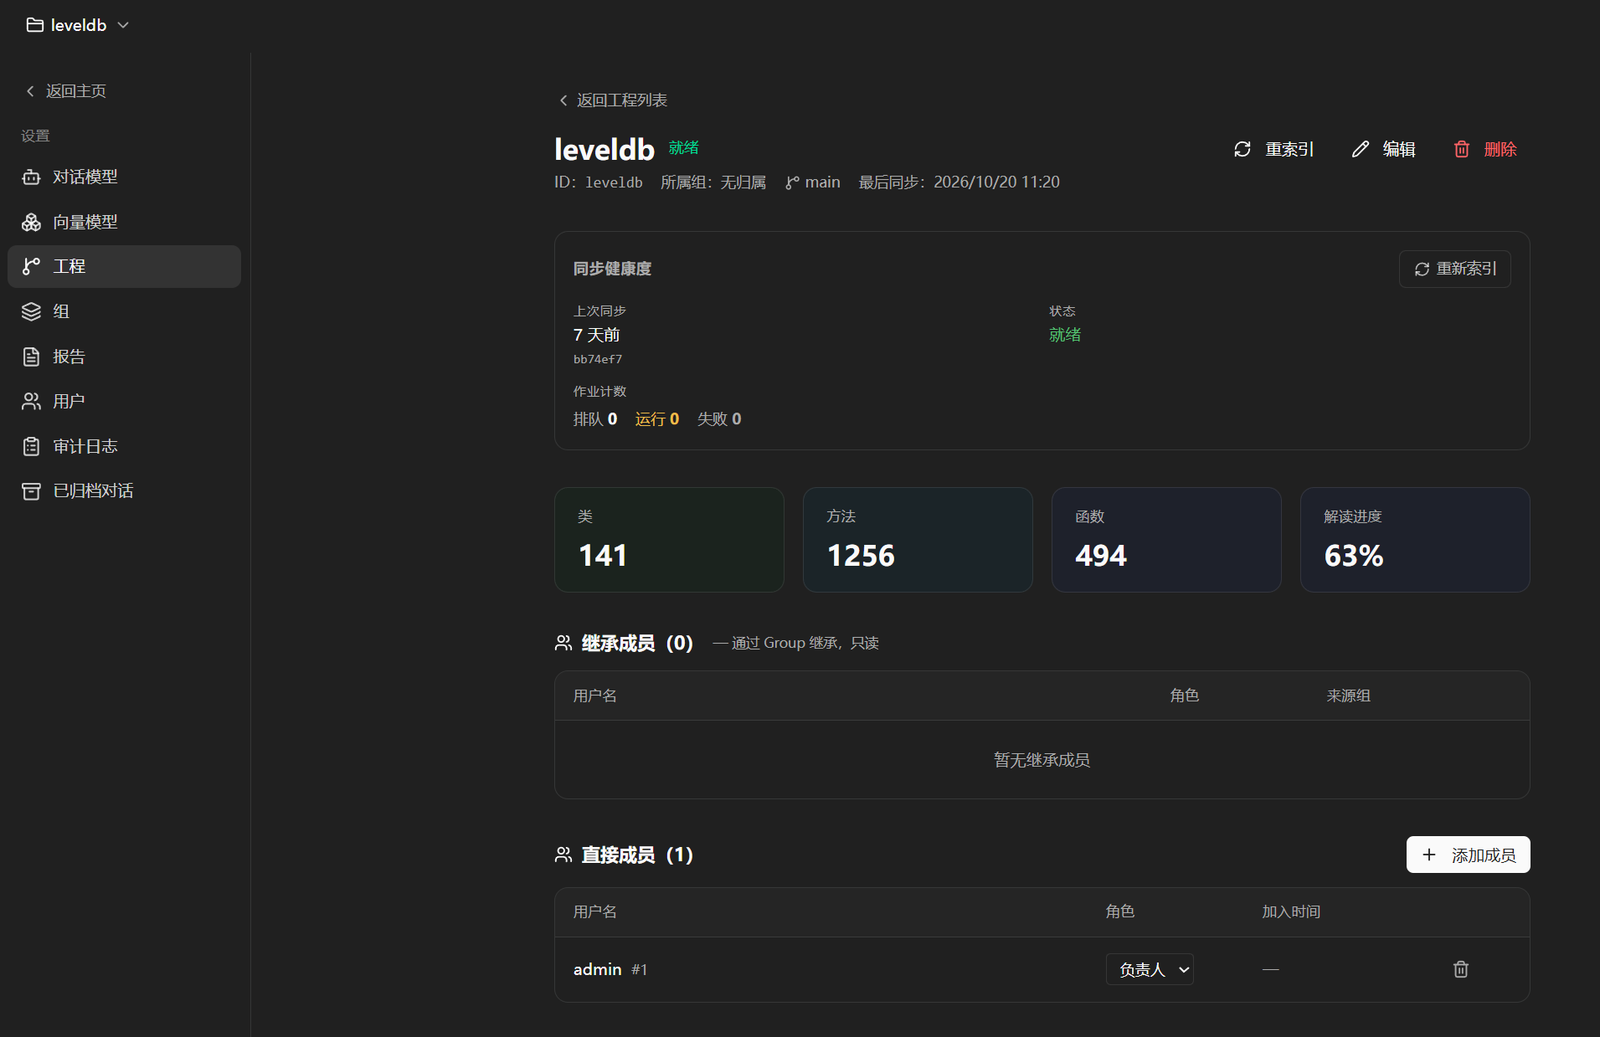The height and width of the screenshot is (1037, 1600).
Task: Click the document icon for 报告
Action: [32, 356]
